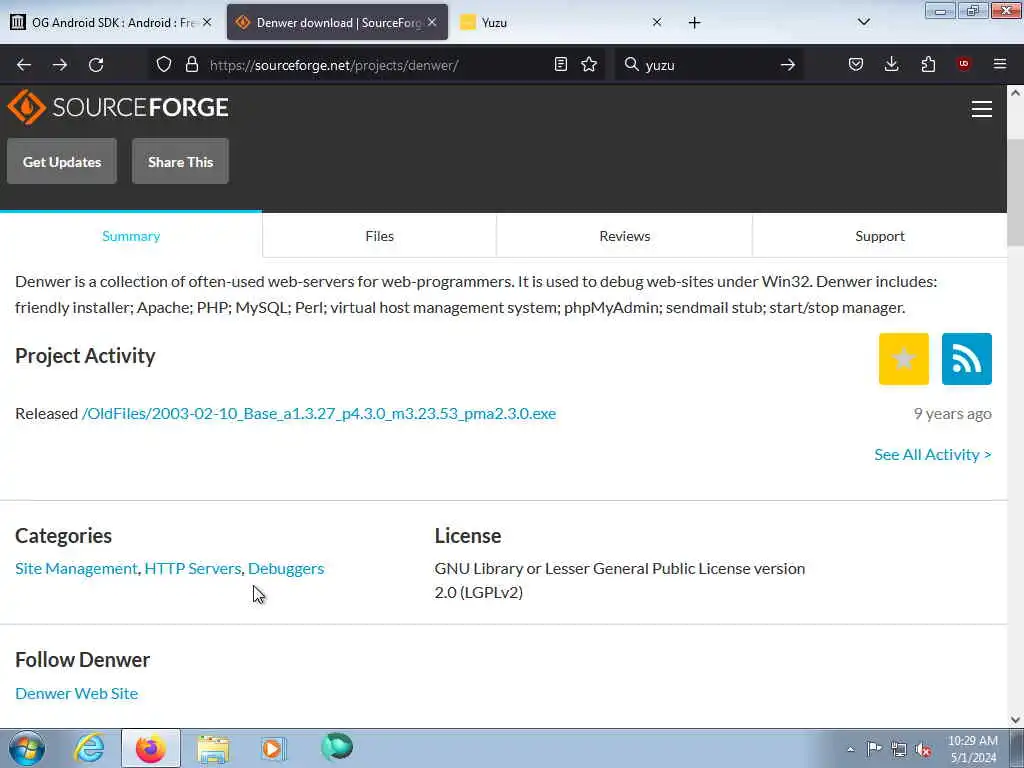Open the released OldFiles 2003-02-10 exe link
1024x768 pixels.
319,413
